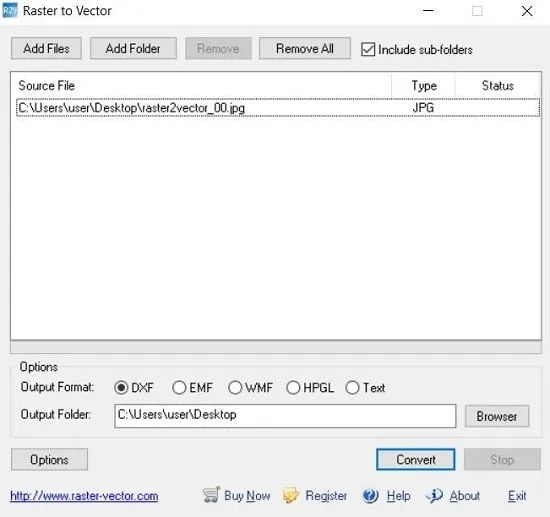Sort by the Type column header
The height and width of the screenshot is (517, 550).
tap(423, 86)
